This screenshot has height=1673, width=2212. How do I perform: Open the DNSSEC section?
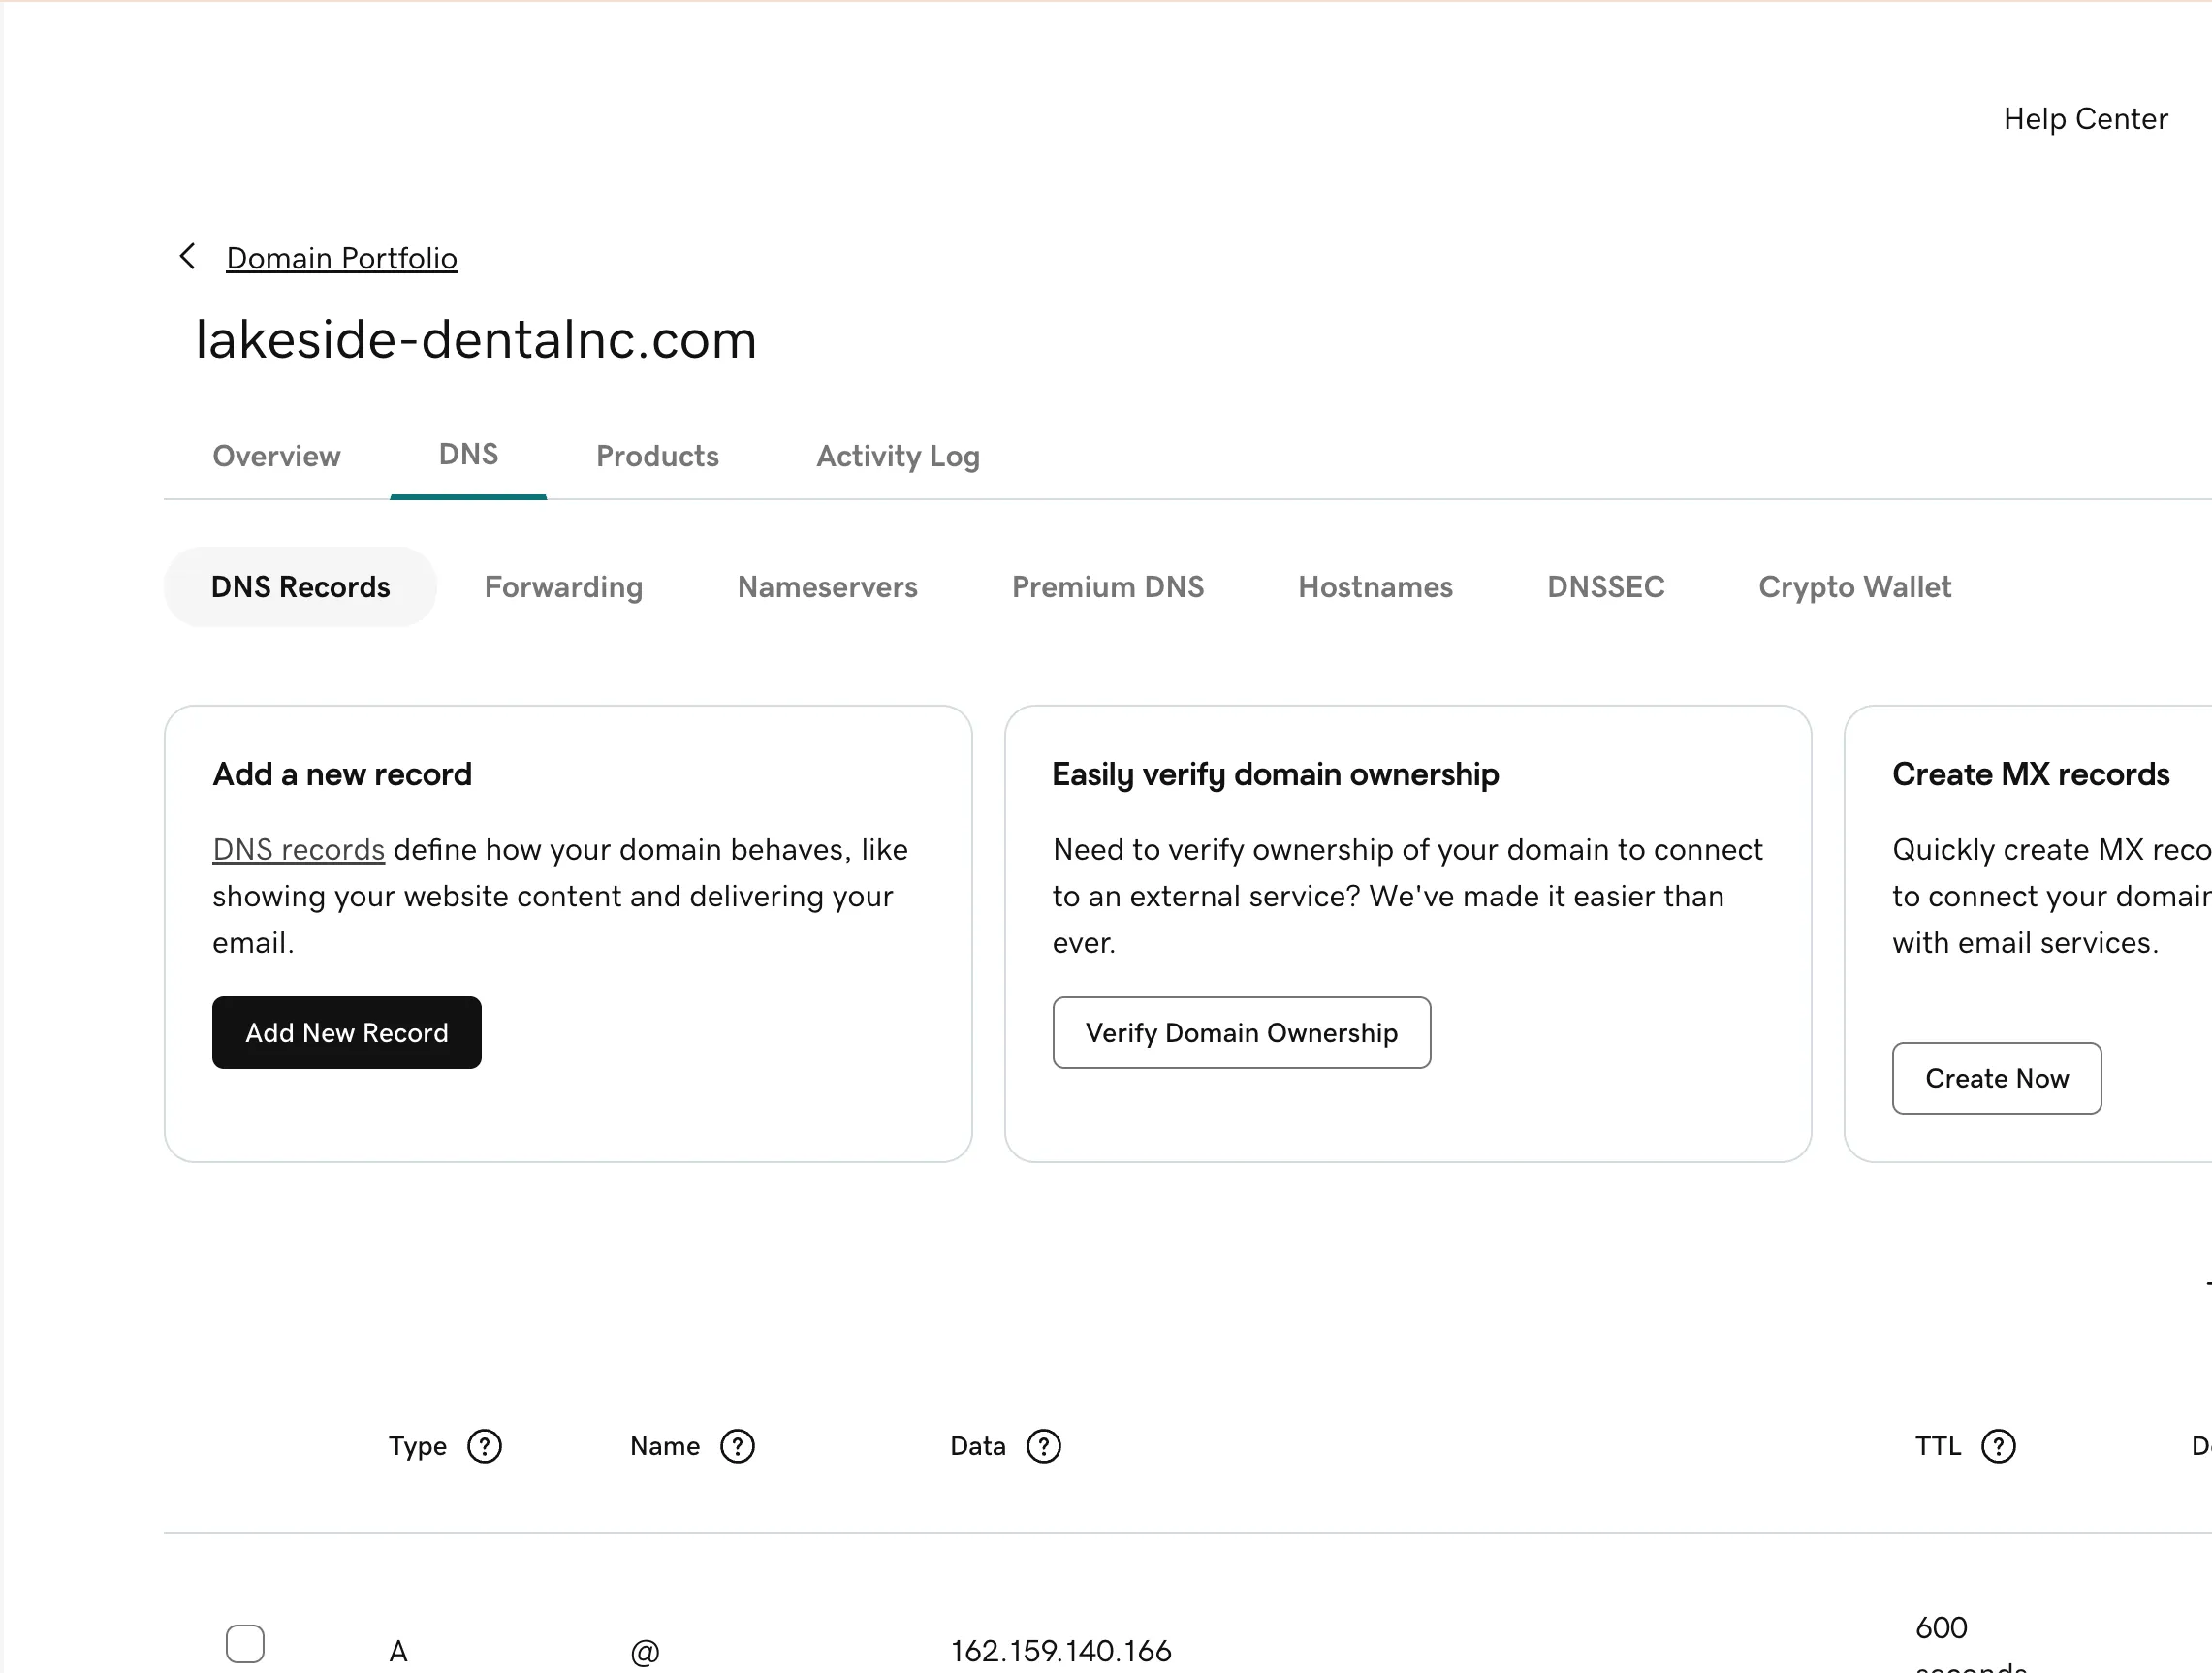[1606, 587]
